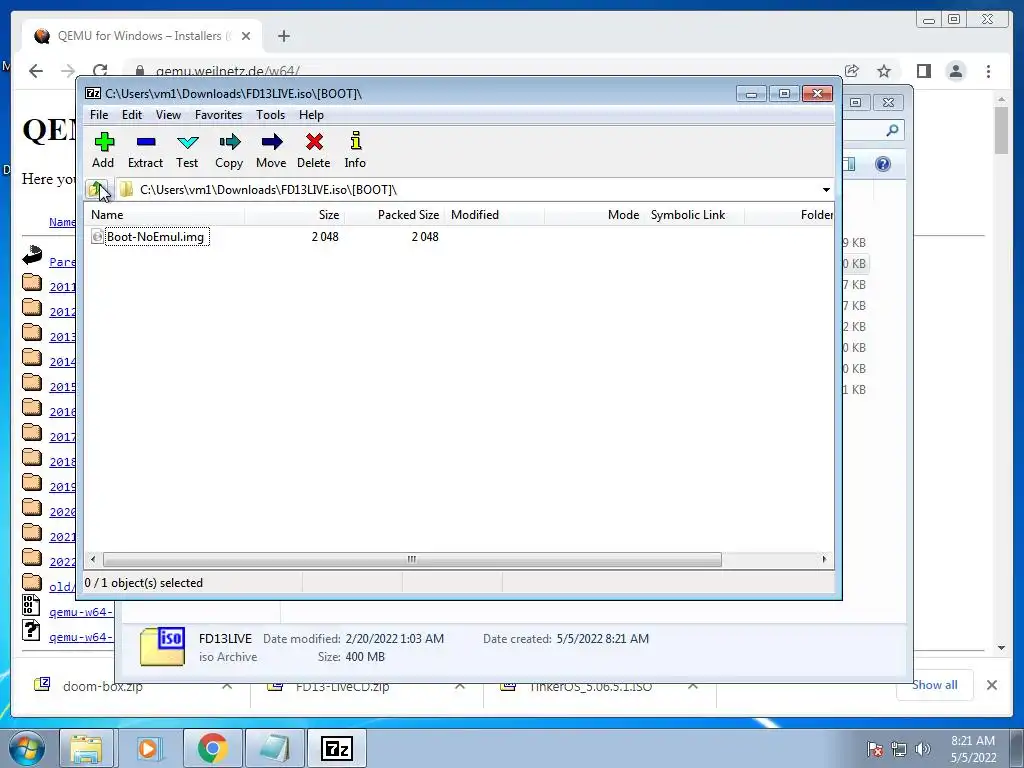Bookmark this page with the star icon
The height and width of the screenshot is (768, 1024).
coord(884,71)
